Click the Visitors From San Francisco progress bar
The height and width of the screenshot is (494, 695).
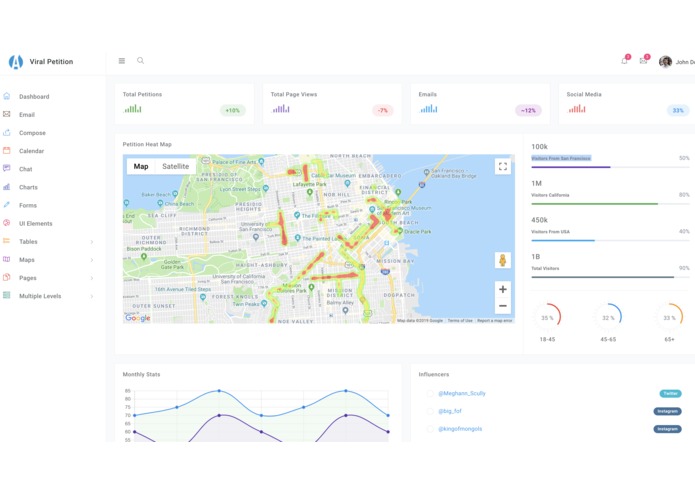click(x=610, y=167)
